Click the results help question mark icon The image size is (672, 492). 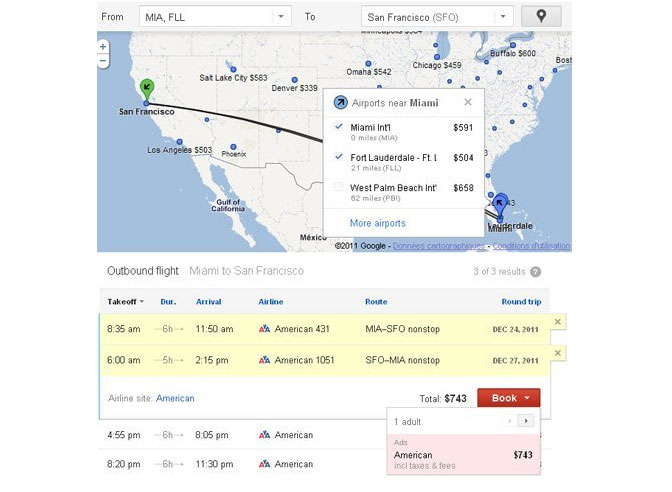point(536,272)
